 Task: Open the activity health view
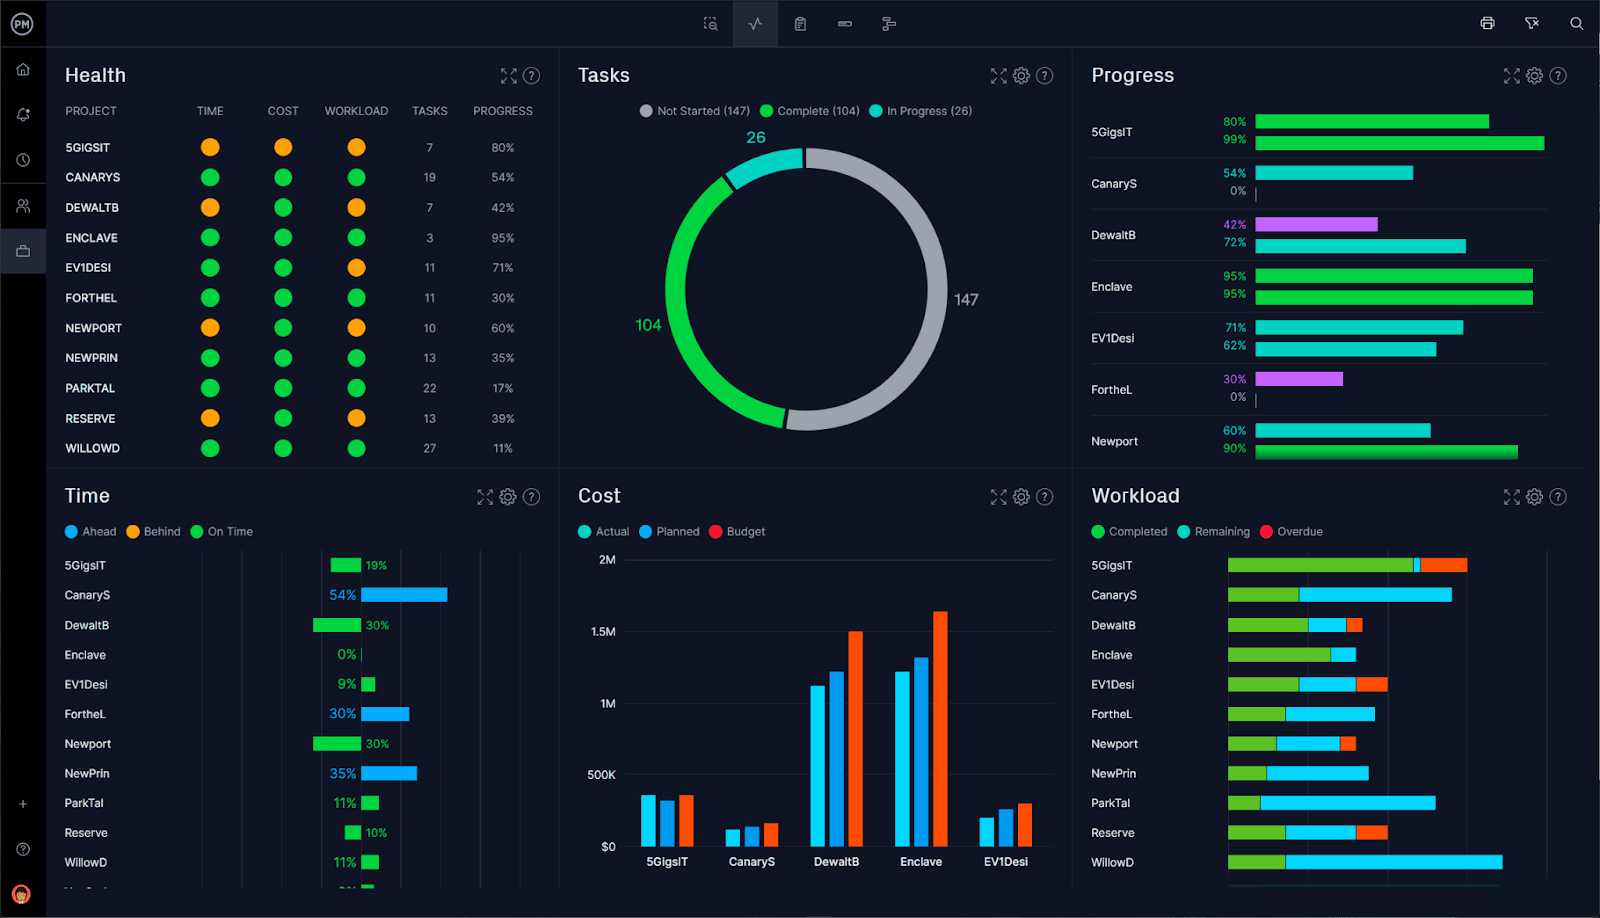(x=755, y=23)
